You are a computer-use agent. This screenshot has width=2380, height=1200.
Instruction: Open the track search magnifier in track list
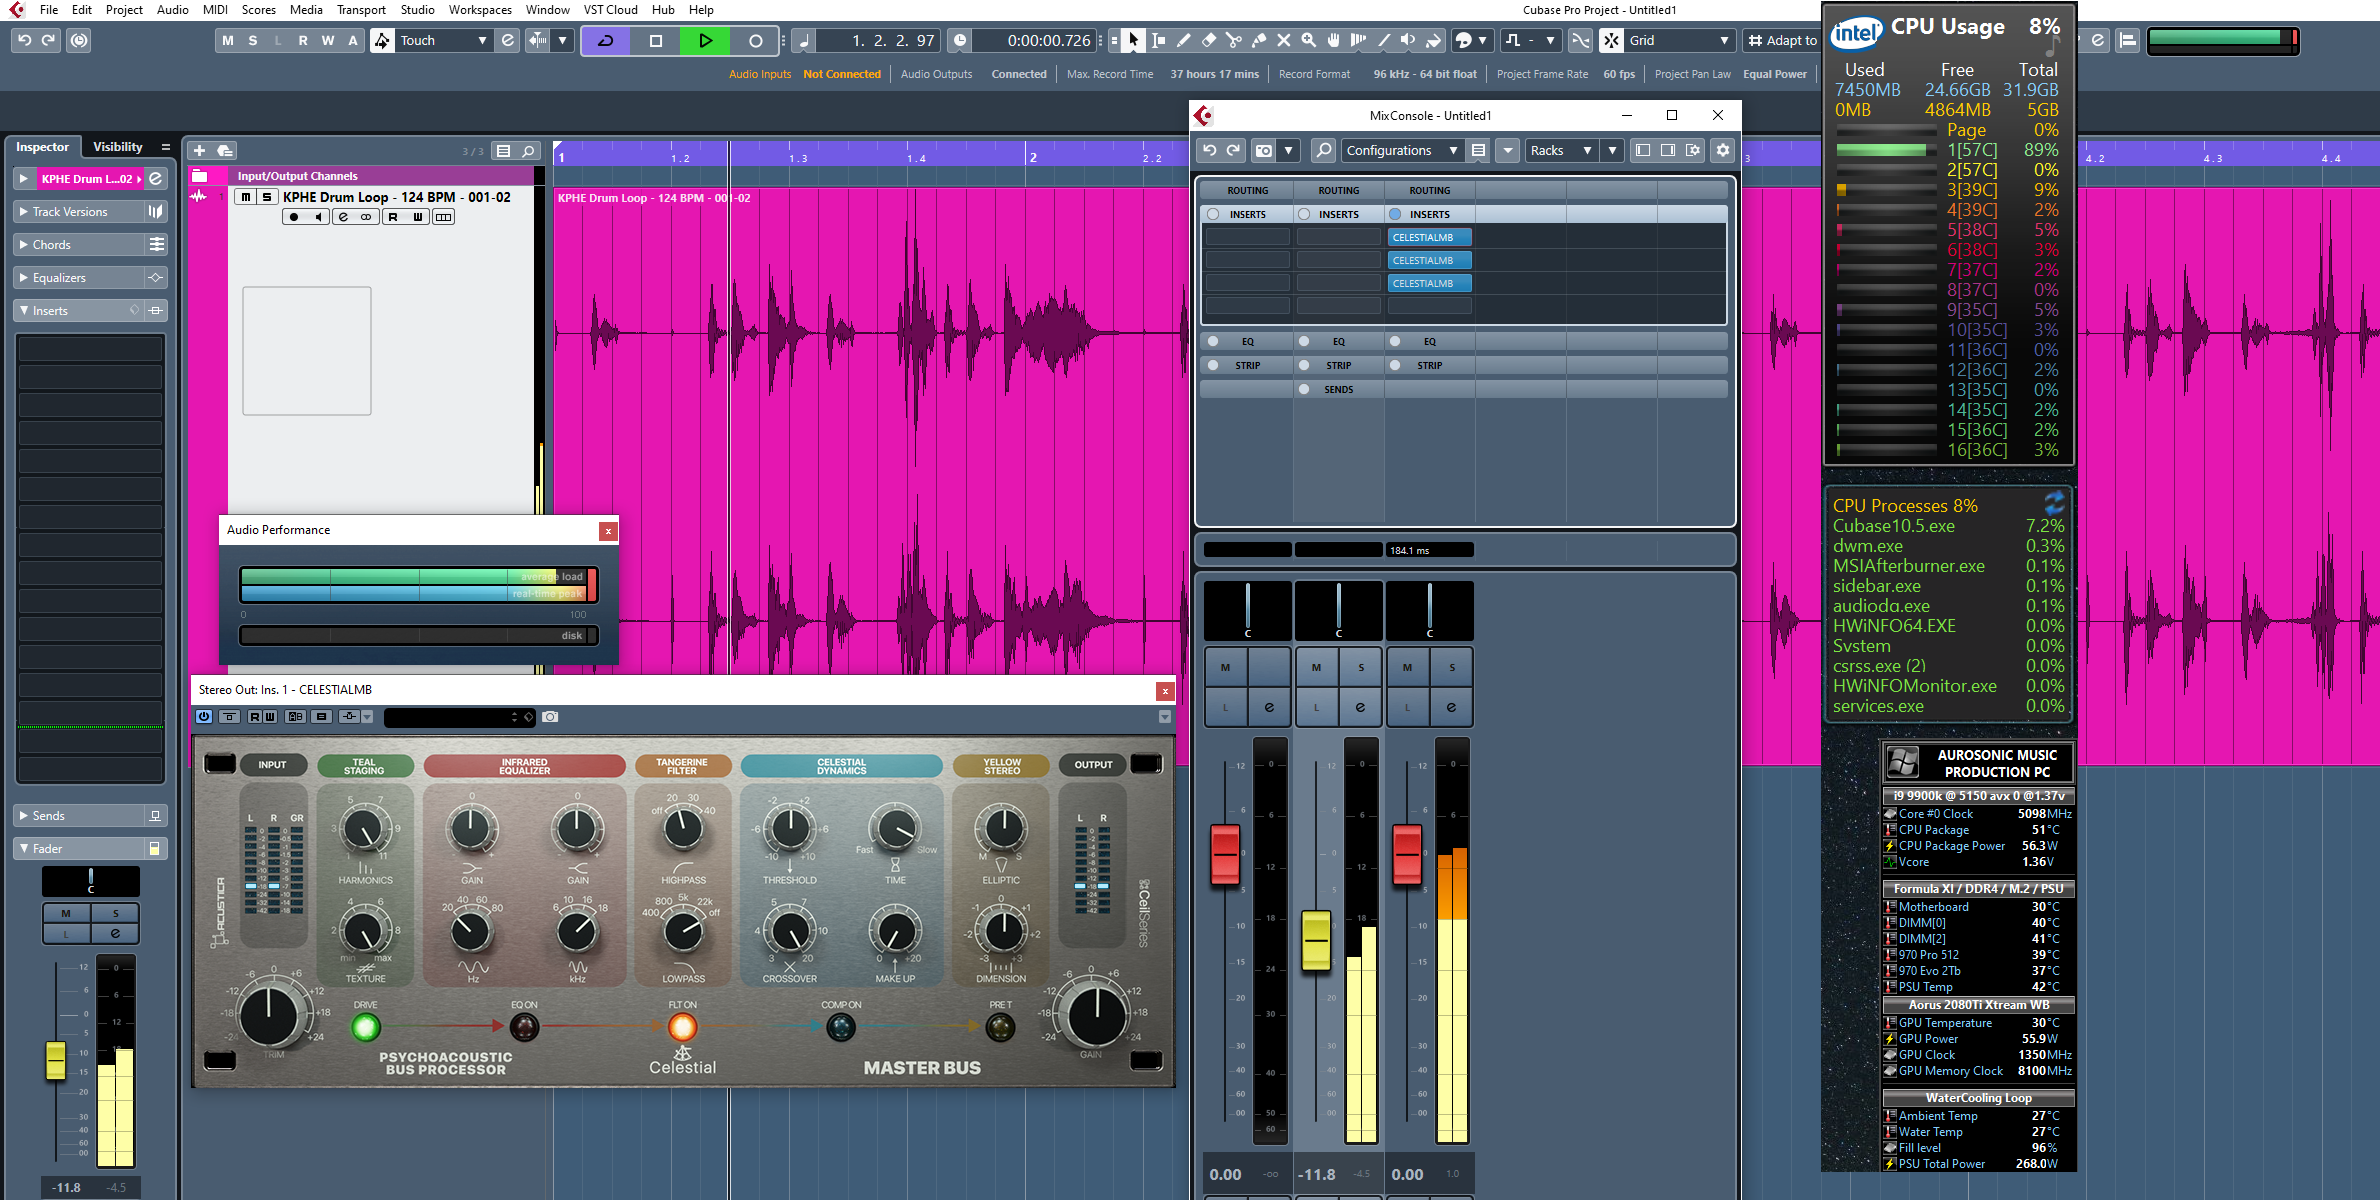click(x=528, y=151)
